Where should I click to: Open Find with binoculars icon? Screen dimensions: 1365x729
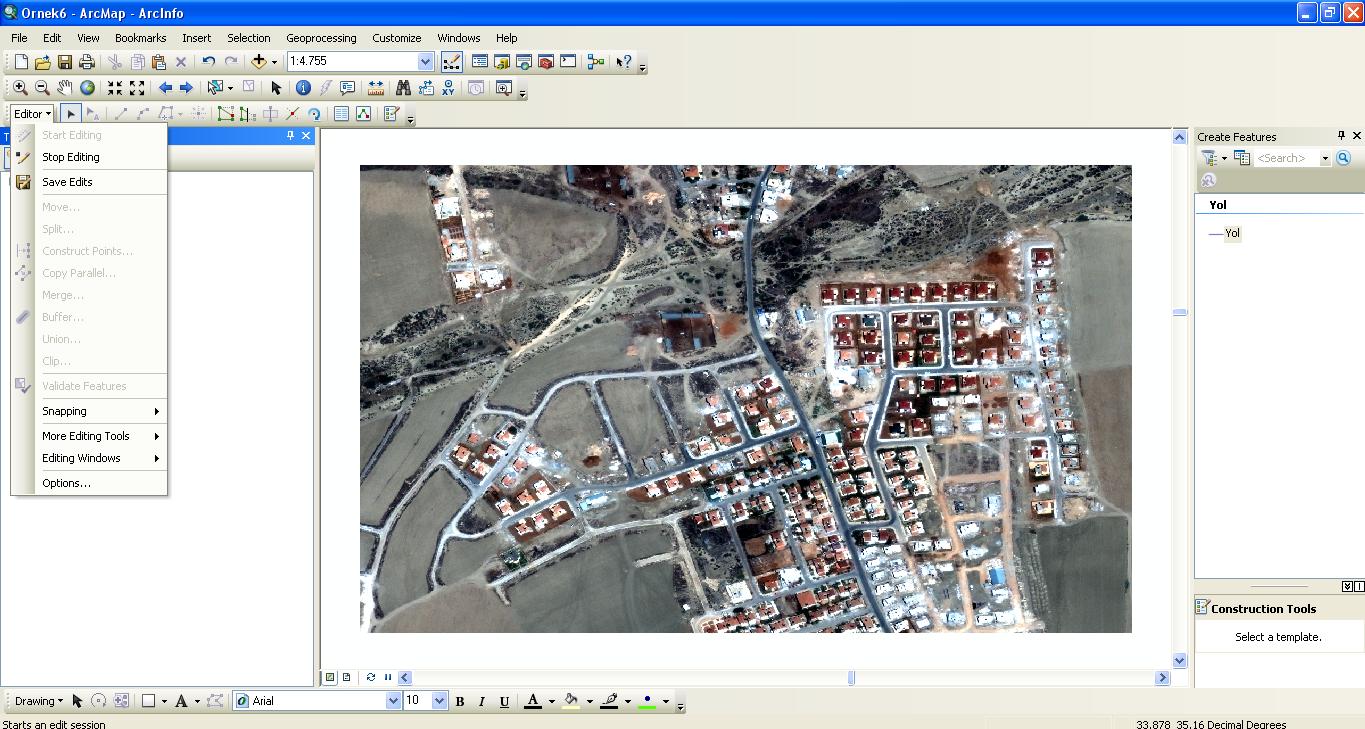pos(404,88)
